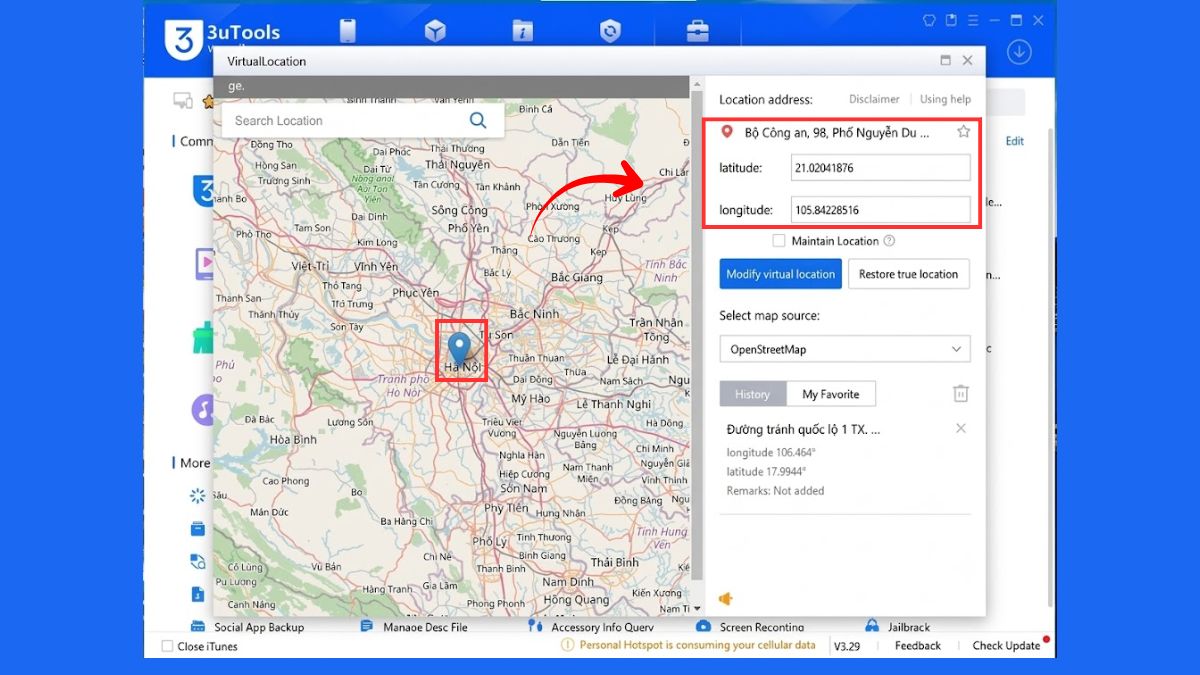
Task: Click the latitude input field
Action: tap(880, 168)
